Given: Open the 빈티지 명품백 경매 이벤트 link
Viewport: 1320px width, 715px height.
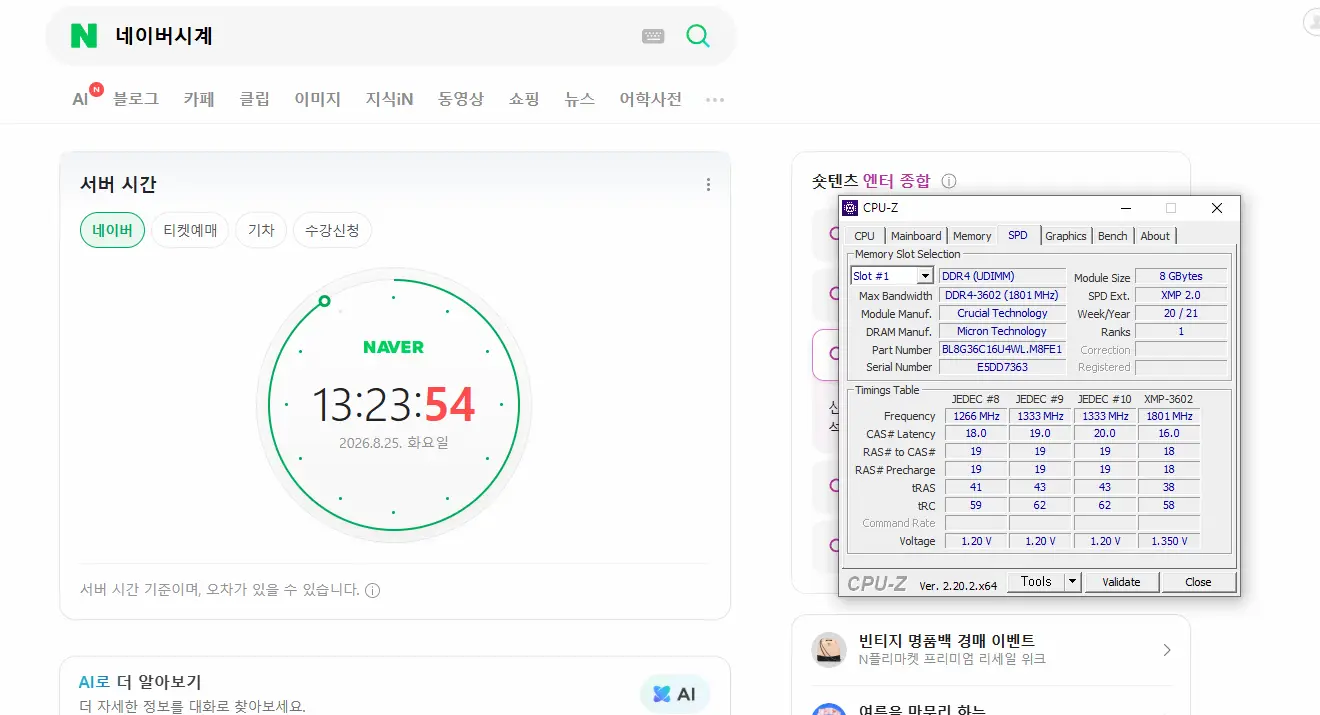Looking at the screenshot, I should (x=946, y=640).
